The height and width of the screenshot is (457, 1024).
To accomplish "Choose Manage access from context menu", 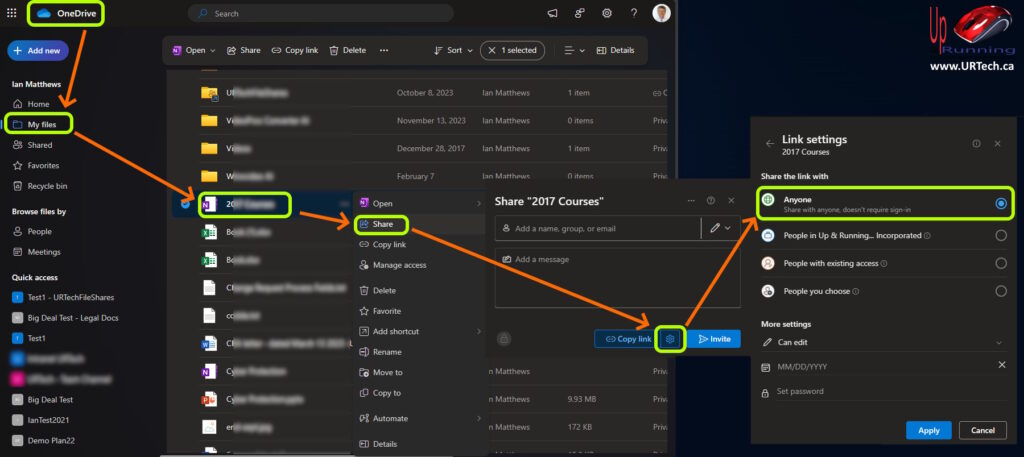I will (399, 265).
